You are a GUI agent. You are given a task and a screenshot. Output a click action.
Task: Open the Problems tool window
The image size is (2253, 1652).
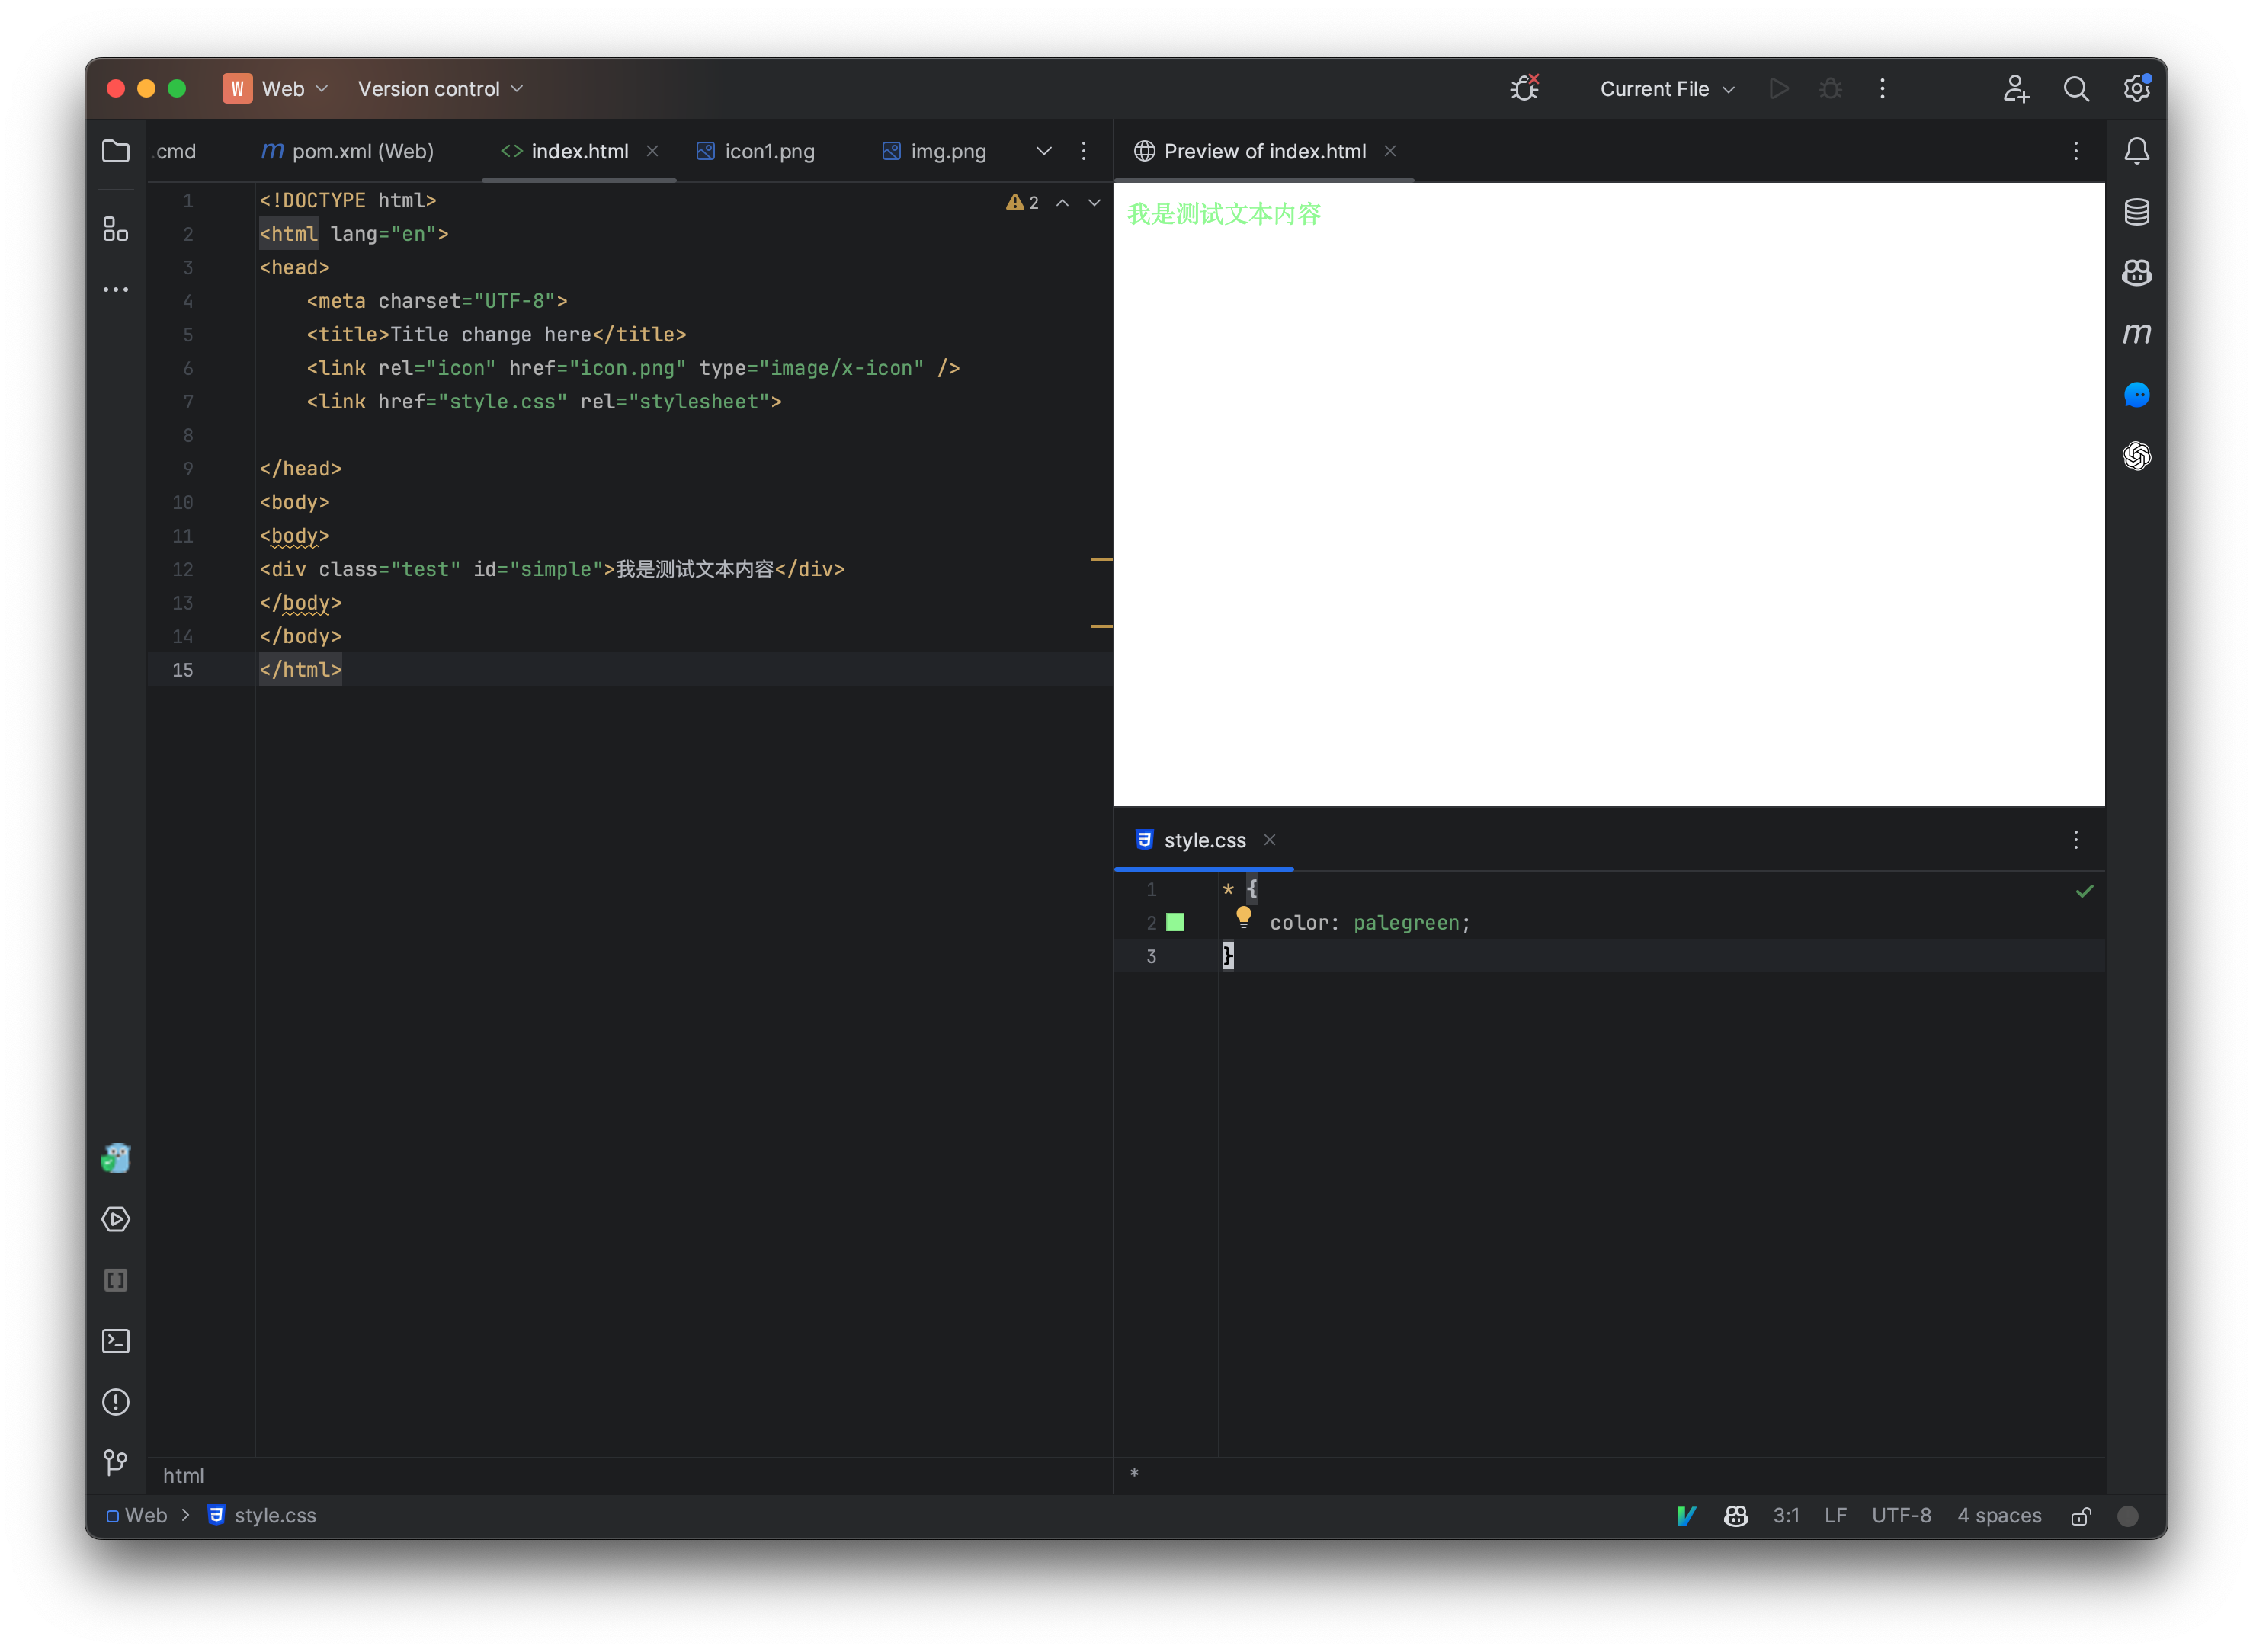[116, 1402]
